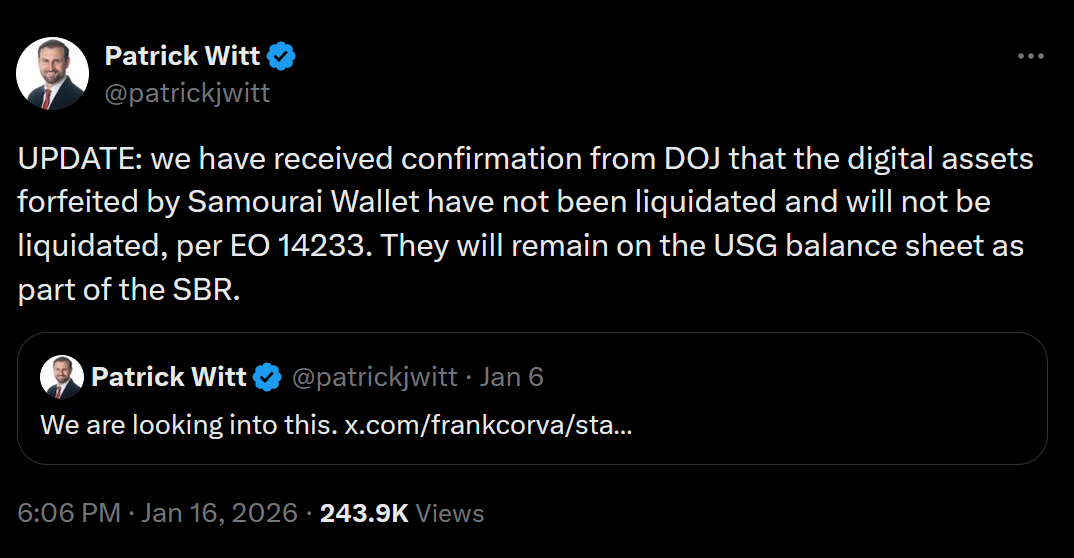Click the 6:06 PM Jan 16, 2026 timestamp
1074x558 pixels.
tap(157, 513)
